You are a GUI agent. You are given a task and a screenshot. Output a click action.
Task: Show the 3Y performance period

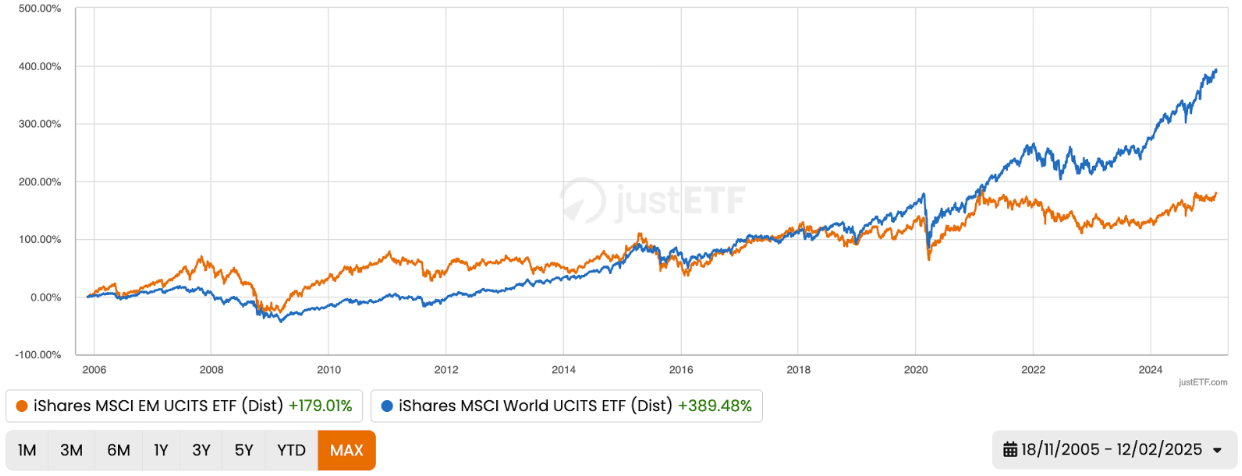tap(202, 450)
